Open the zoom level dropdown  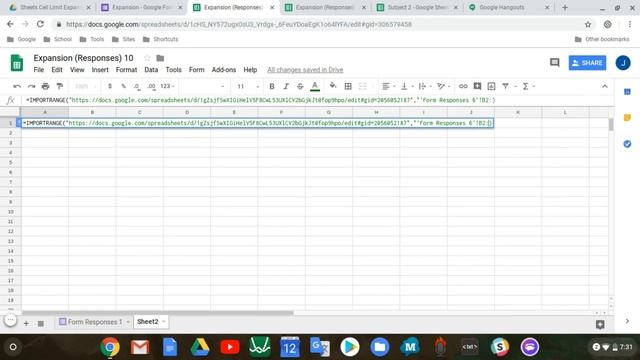(x=85, y=86)
